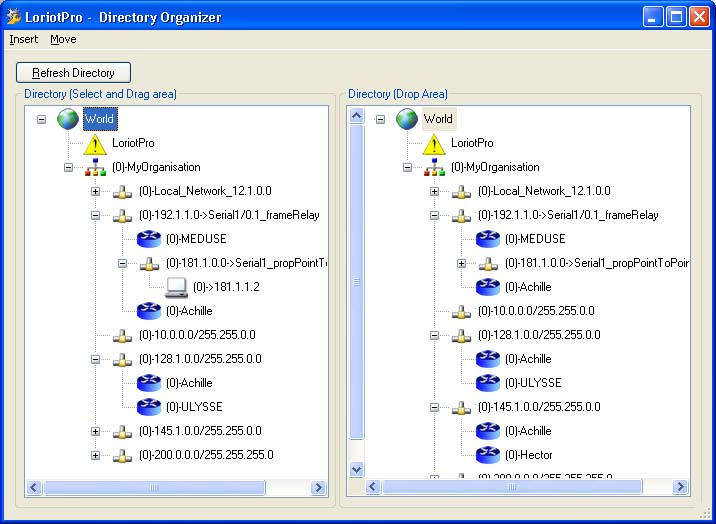Expand 145.1.0.0 node in drag area
This screenshot has width=716, height=524.
pos(95,431)
